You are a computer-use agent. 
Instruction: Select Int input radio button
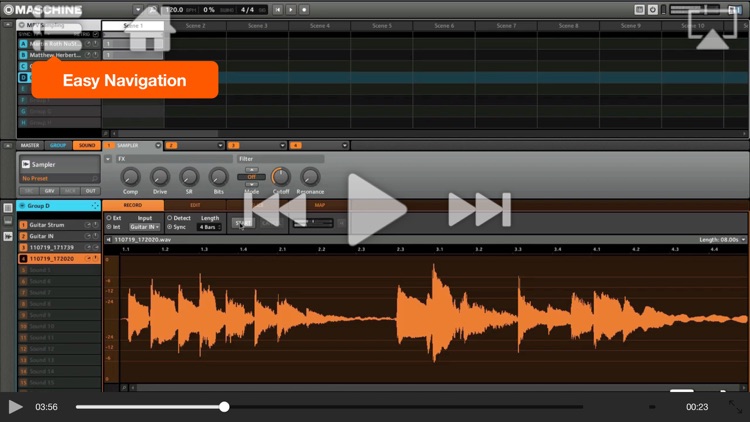tap(109, 227)
